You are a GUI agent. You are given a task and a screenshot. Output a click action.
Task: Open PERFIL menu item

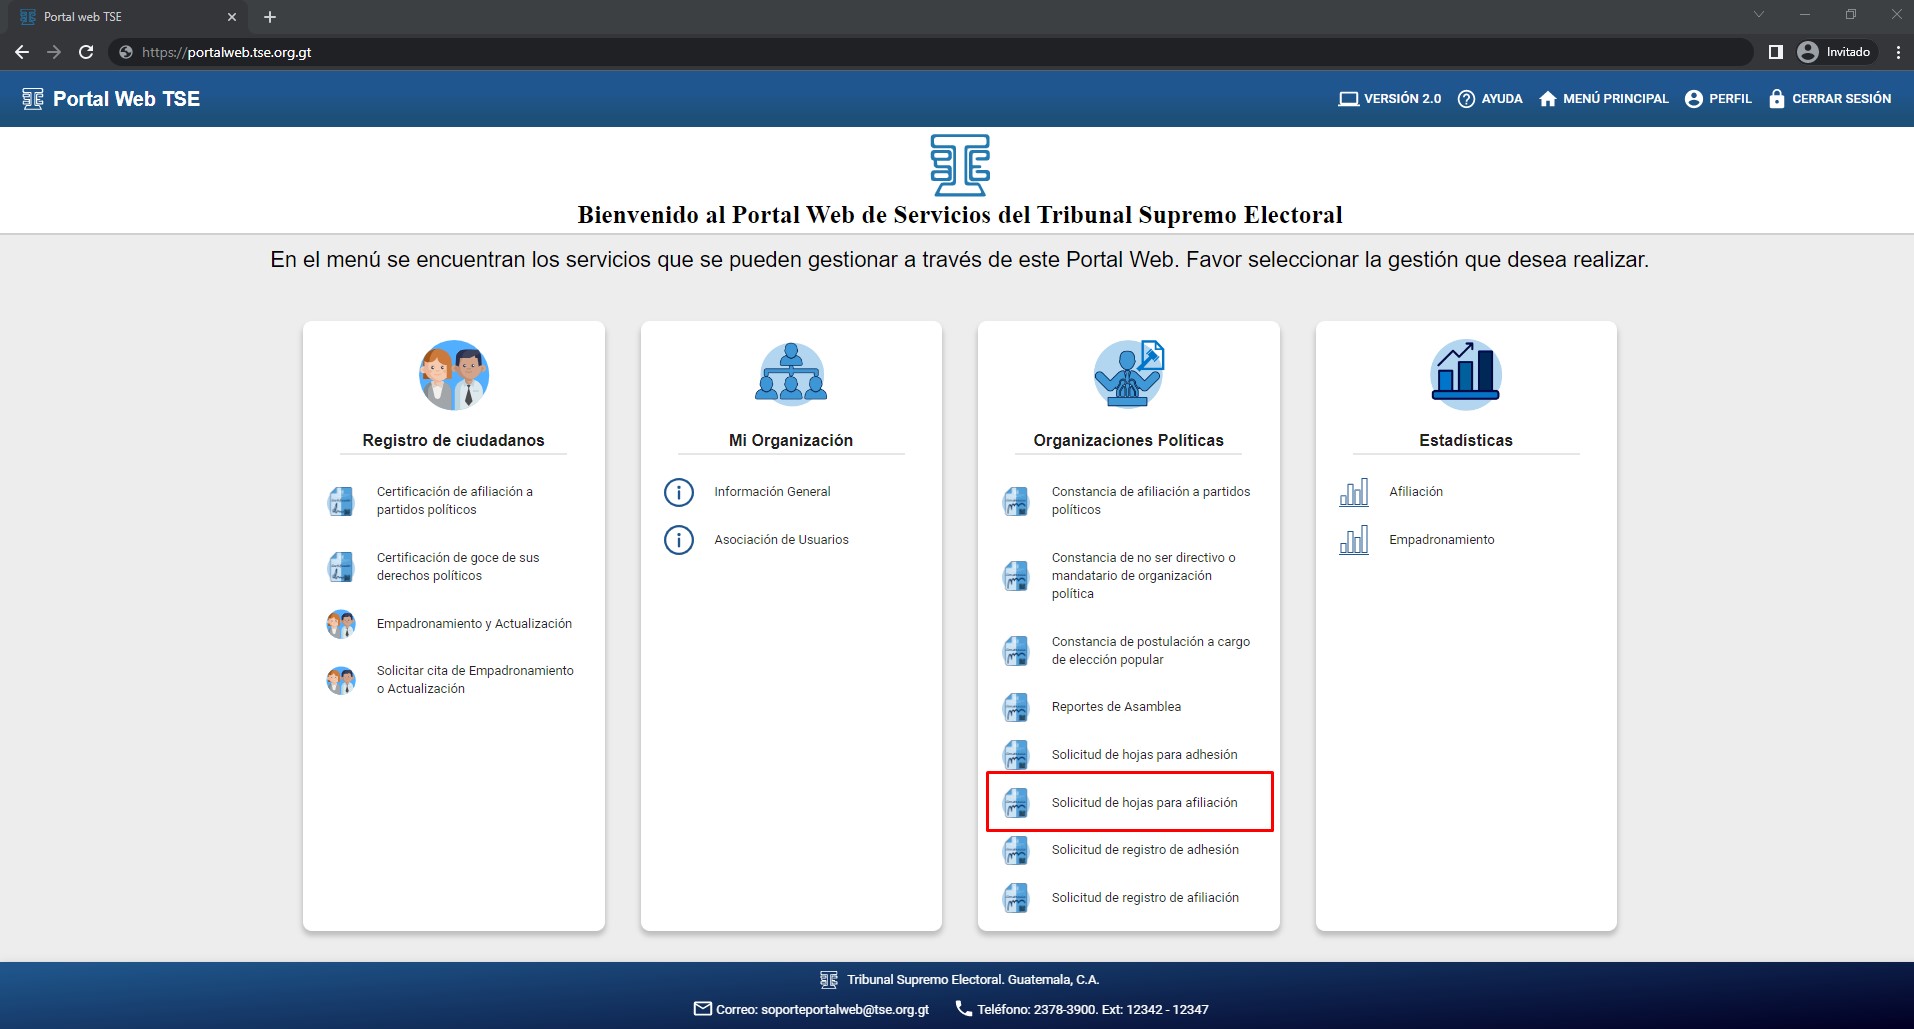1718,99
